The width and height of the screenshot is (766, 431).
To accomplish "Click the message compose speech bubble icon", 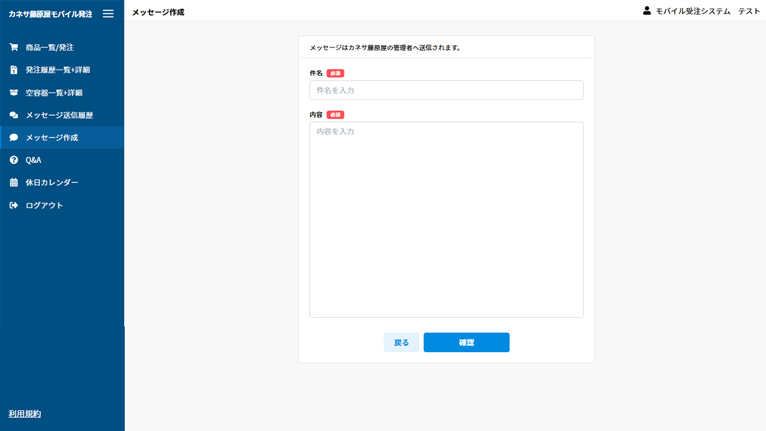I will coord(14,137).
